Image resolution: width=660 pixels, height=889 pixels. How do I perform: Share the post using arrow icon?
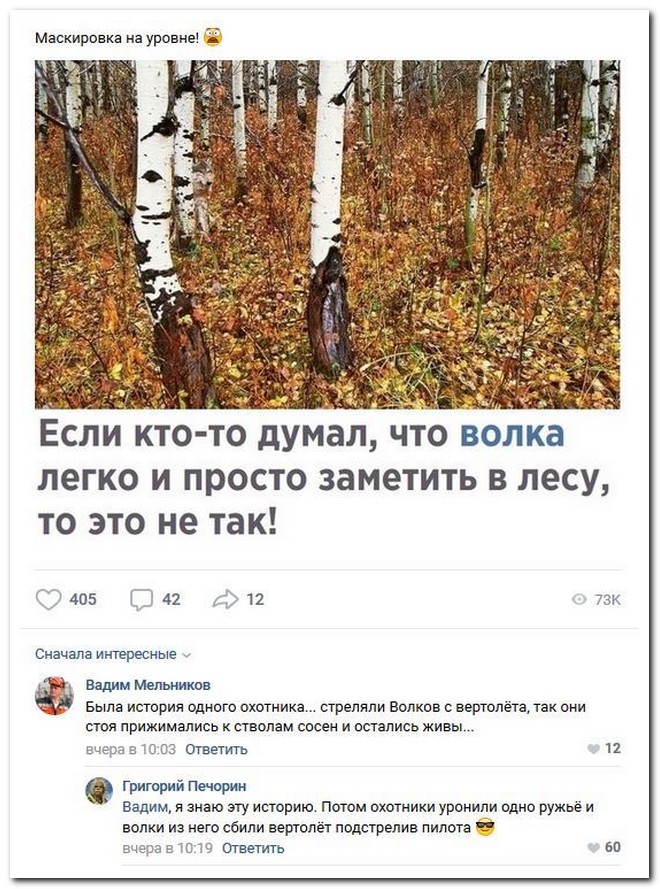pos(225,599)
